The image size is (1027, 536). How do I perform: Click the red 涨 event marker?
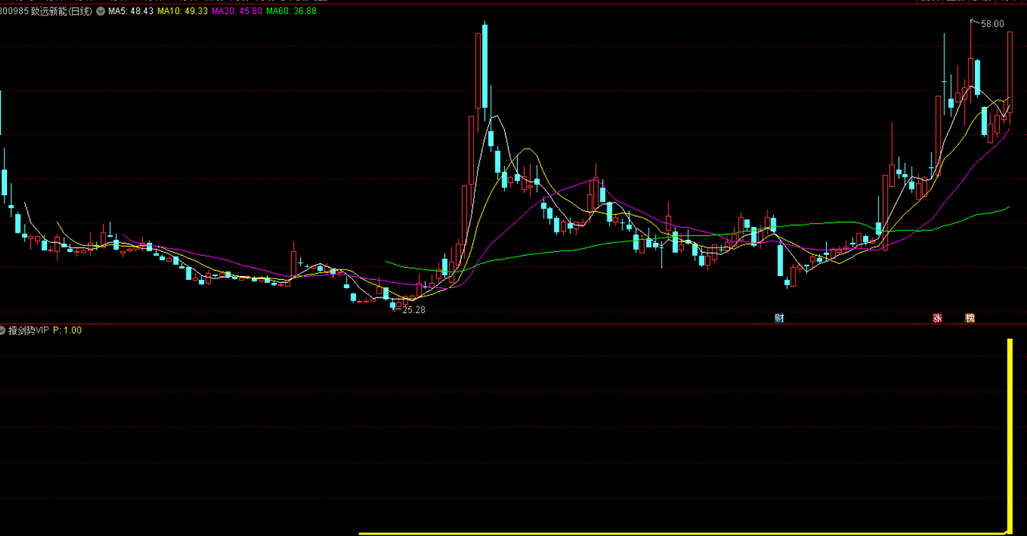(x=937, y=318)
